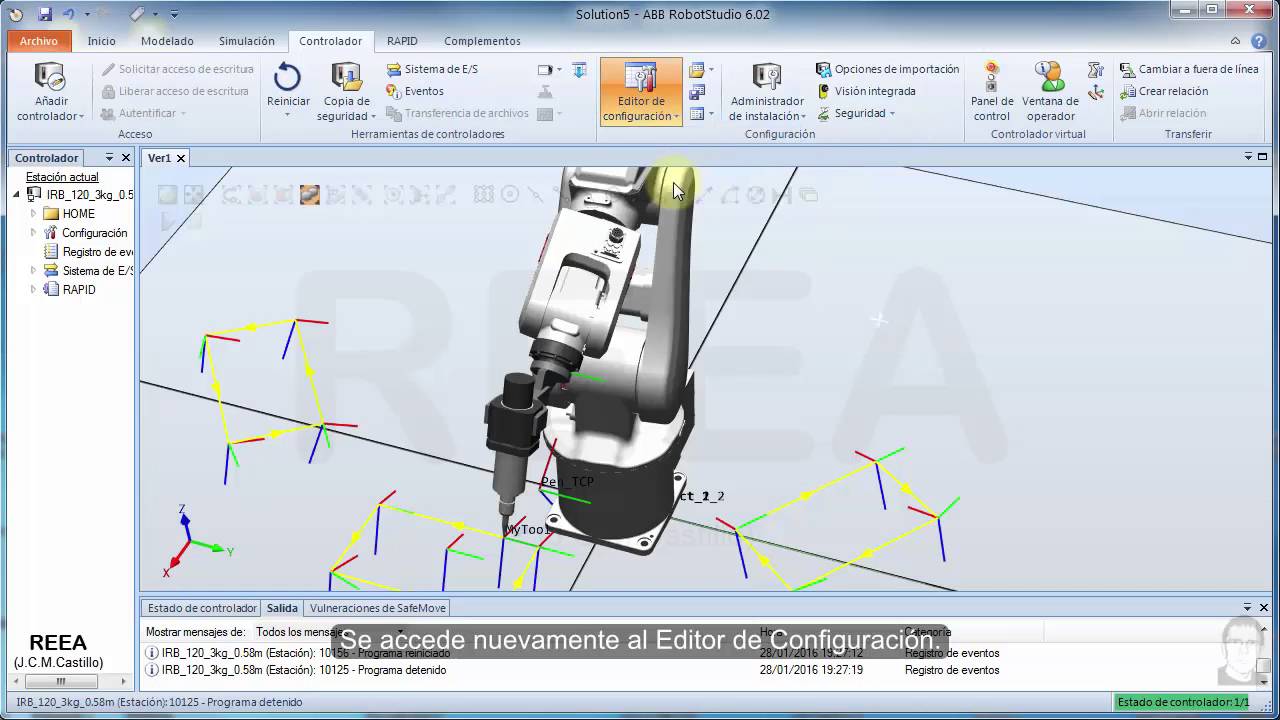
Task: Open Visión integrada
Action: (866, 91)
